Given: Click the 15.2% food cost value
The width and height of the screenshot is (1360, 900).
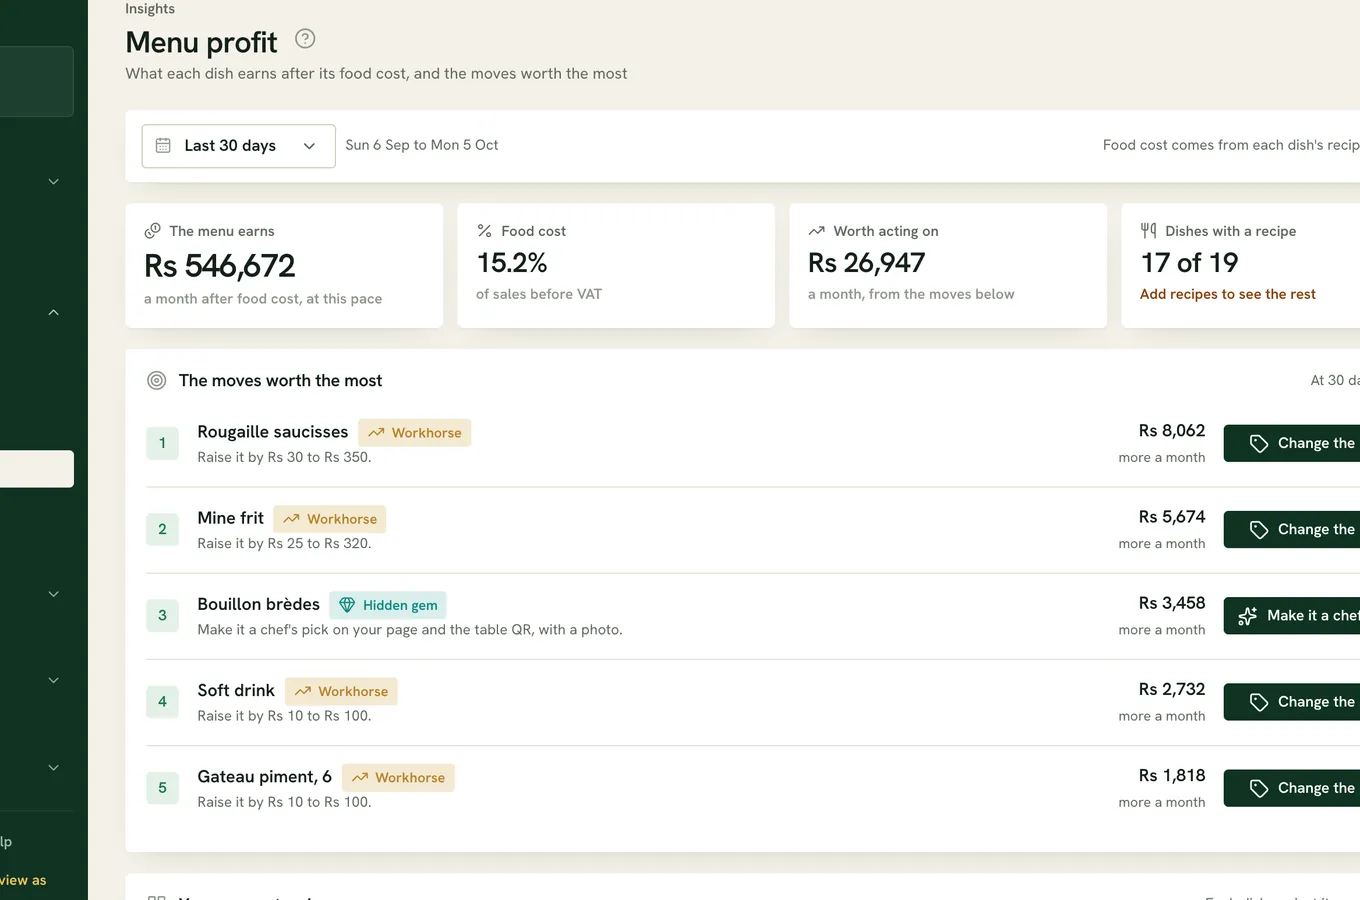Looking at the screenshot, I should (512, 263).
